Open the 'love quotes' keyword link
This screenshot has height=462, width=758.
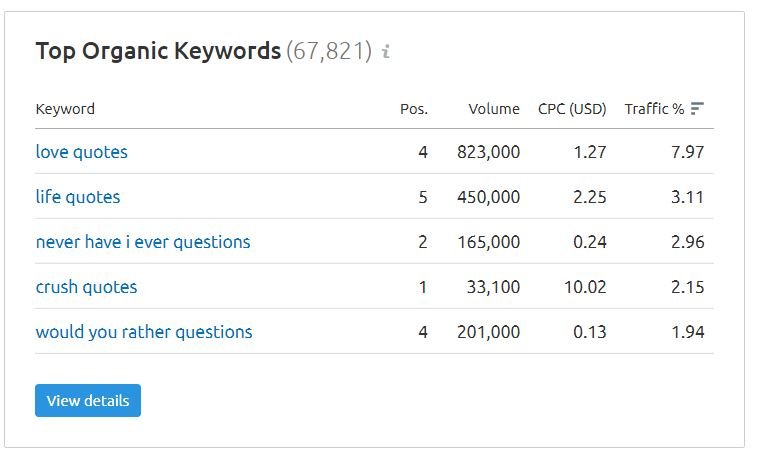tap(82, 152)
